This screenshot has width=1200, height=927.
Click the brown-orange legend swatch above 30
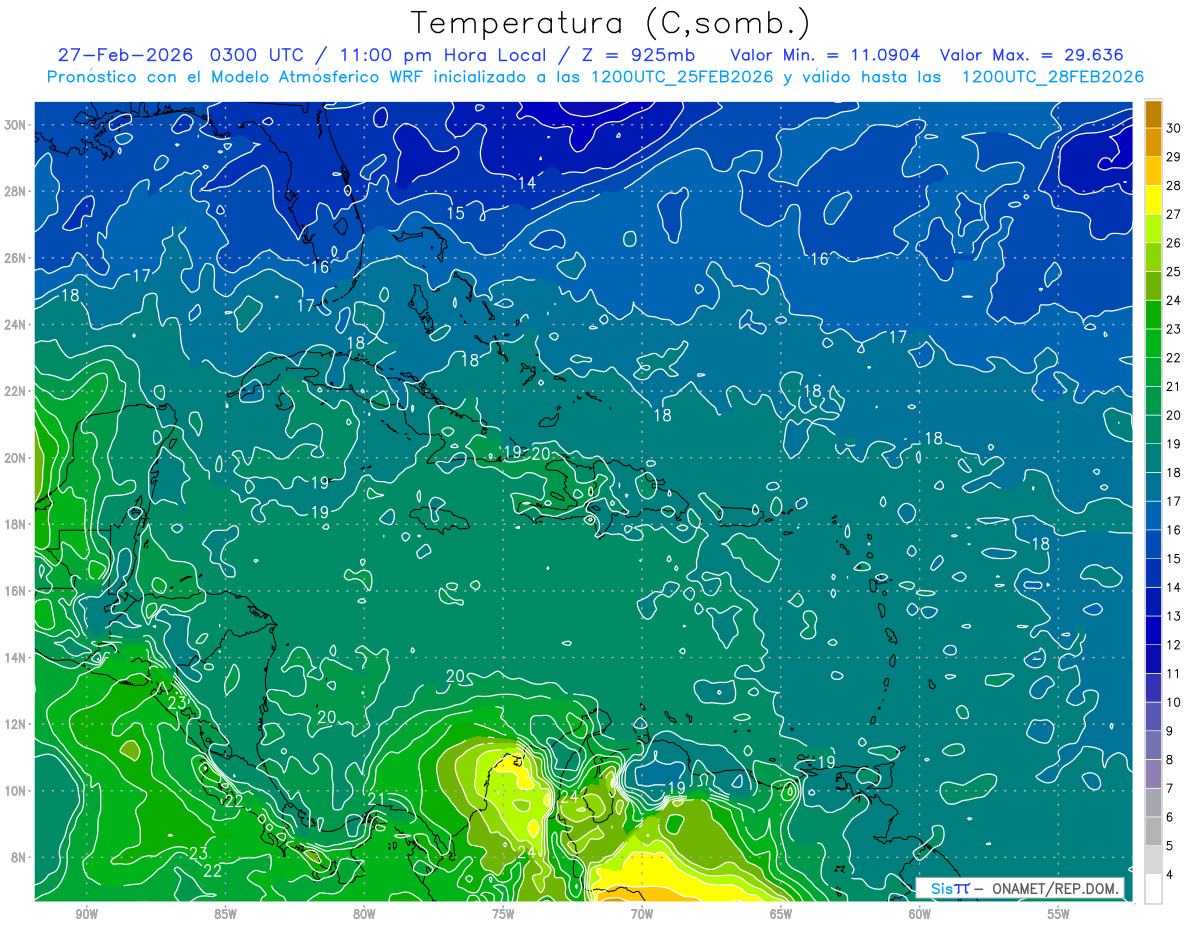[x=1153, y=114]
